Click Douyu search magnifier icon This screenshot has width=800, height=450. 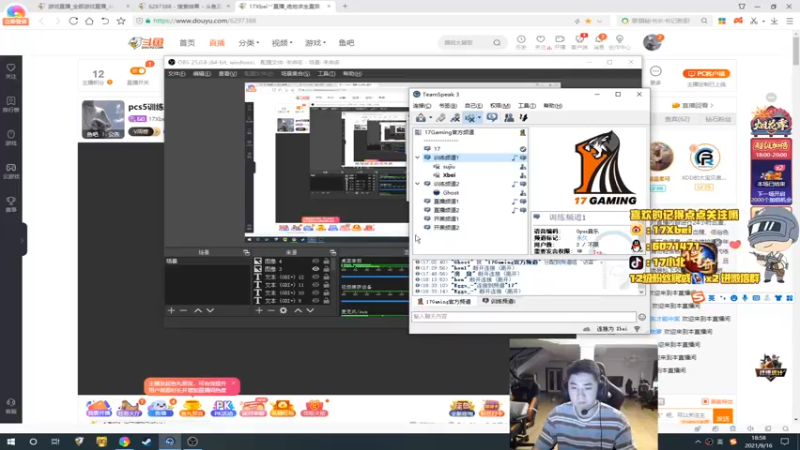point(496,43)
